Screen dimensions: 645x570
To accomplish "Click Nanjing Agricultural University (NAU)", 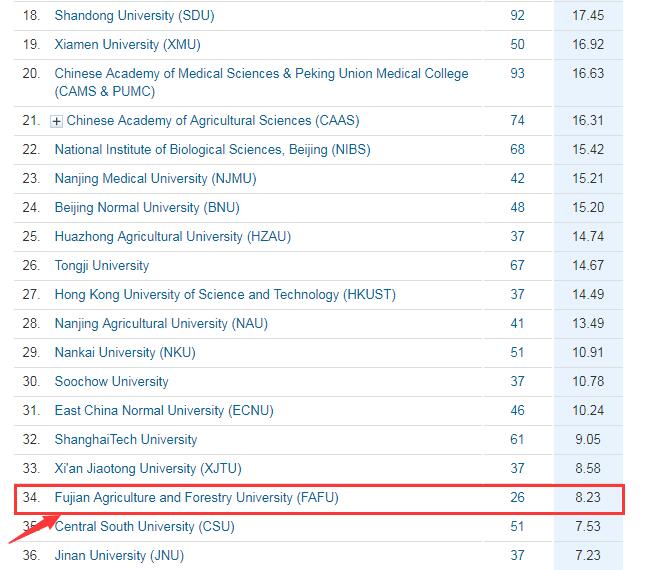I will tap(161, 324).
